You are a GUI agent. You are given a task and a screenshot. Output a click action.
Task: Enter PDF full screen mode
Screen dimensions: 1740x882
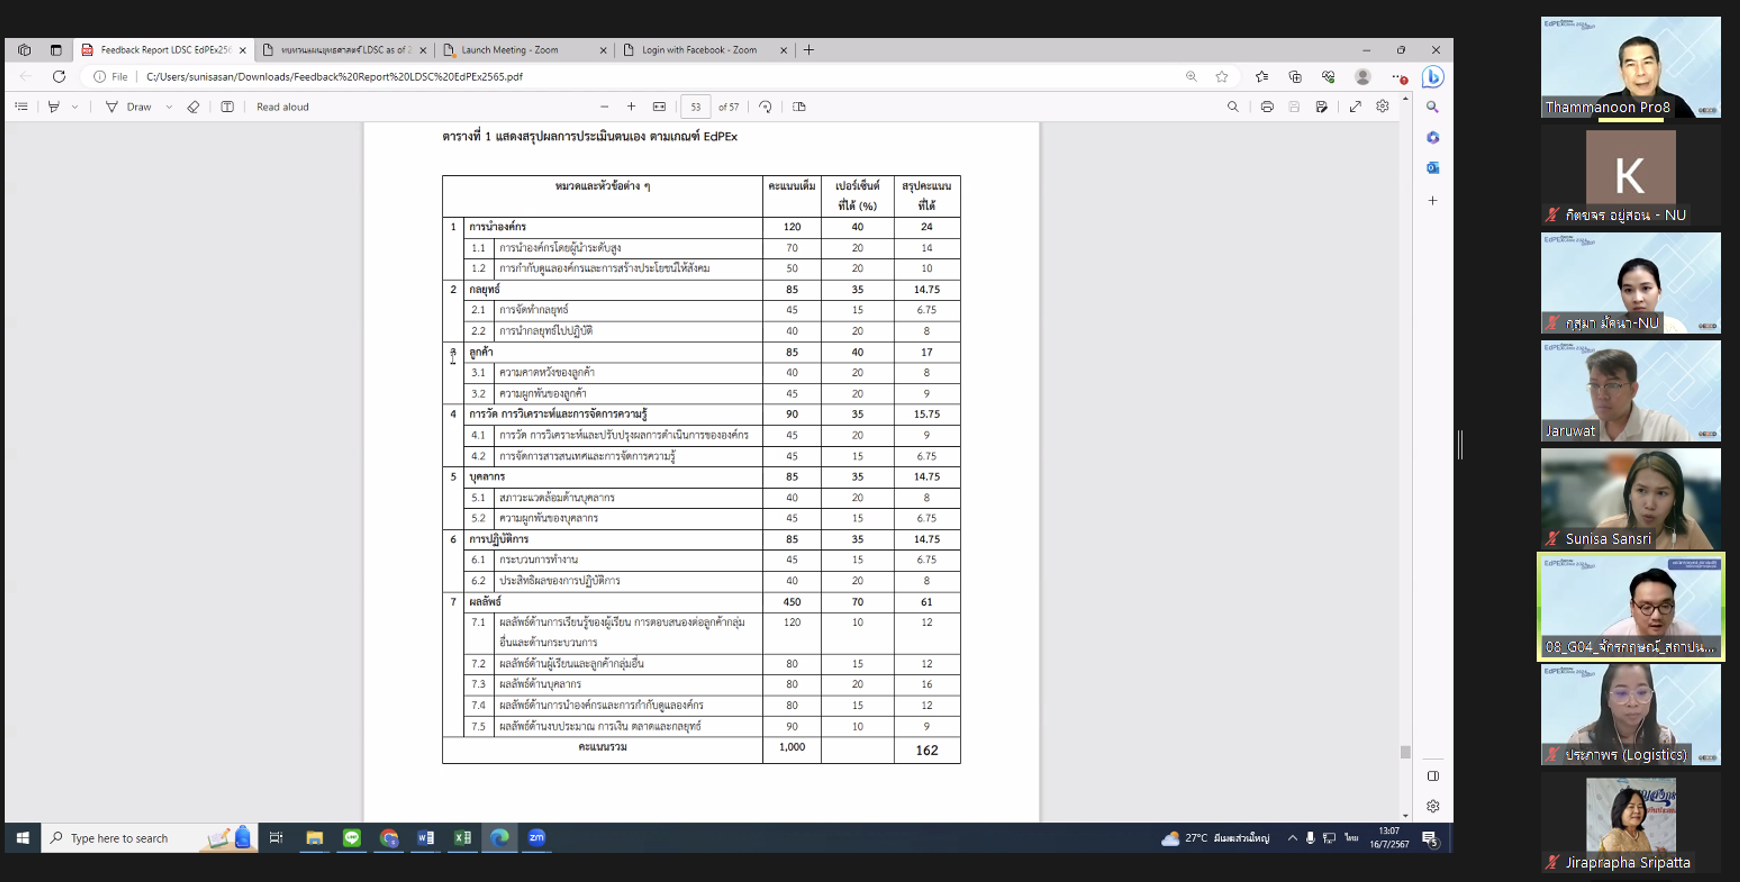point(1355,107)
